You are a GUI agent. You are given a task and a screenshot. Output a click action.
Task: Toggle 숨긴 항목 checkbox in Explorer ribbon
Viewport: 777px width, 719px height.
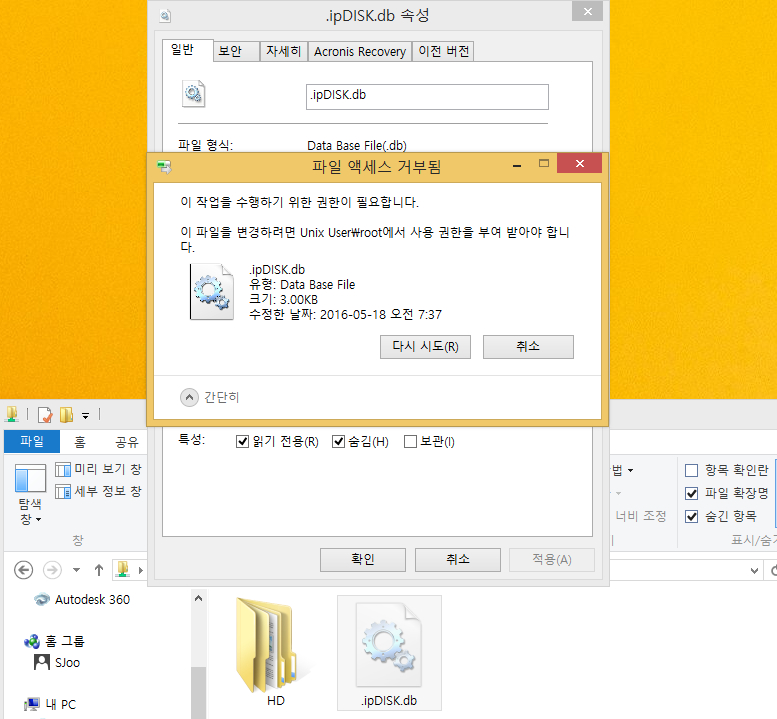(692, 516)
